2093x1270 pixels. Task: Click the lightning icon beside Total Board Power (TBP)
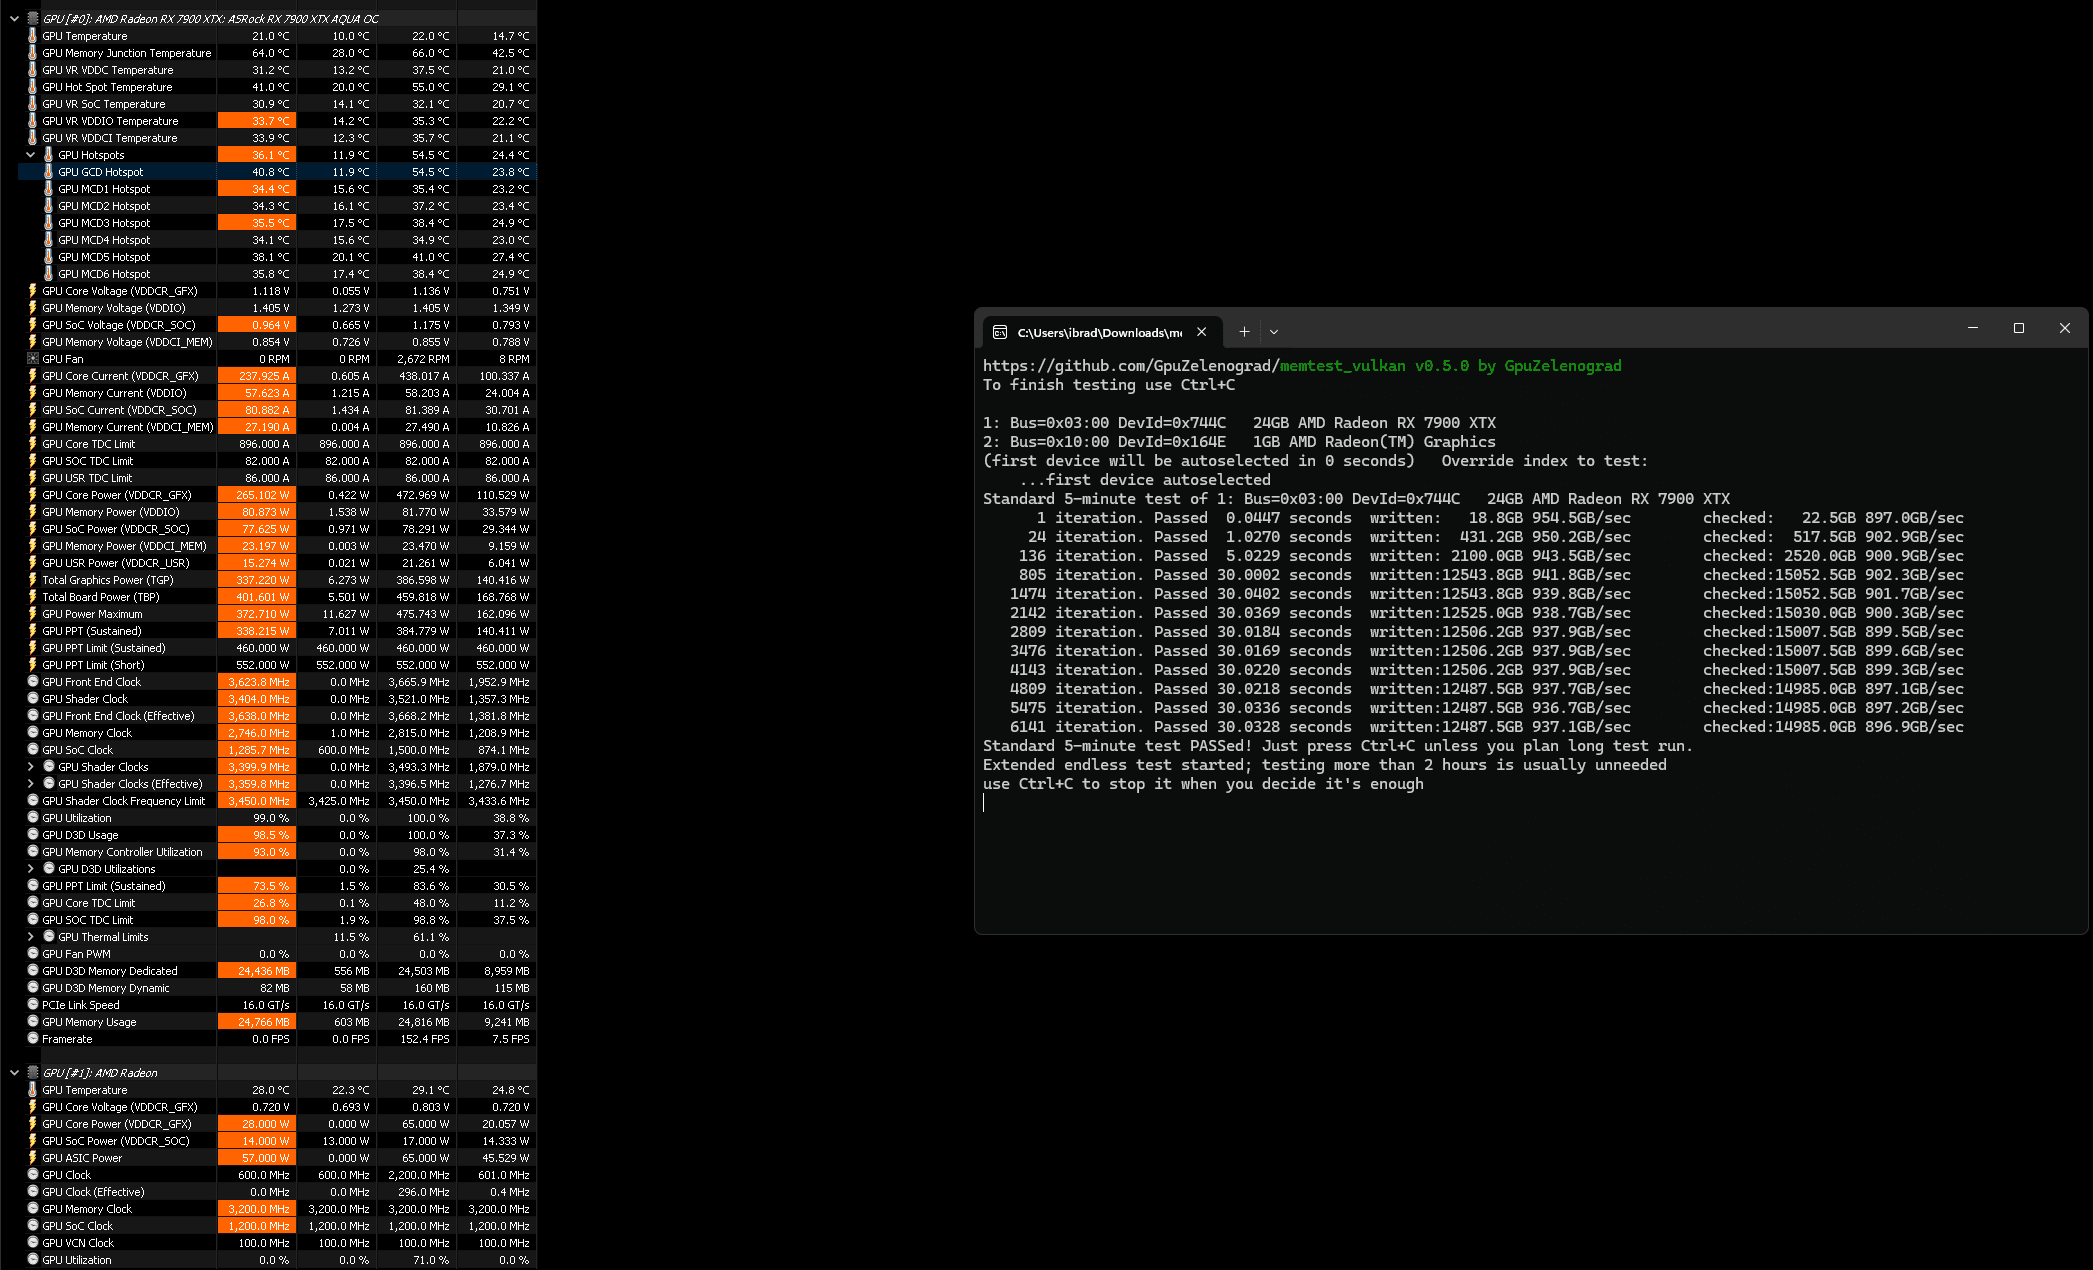[33, 597]
